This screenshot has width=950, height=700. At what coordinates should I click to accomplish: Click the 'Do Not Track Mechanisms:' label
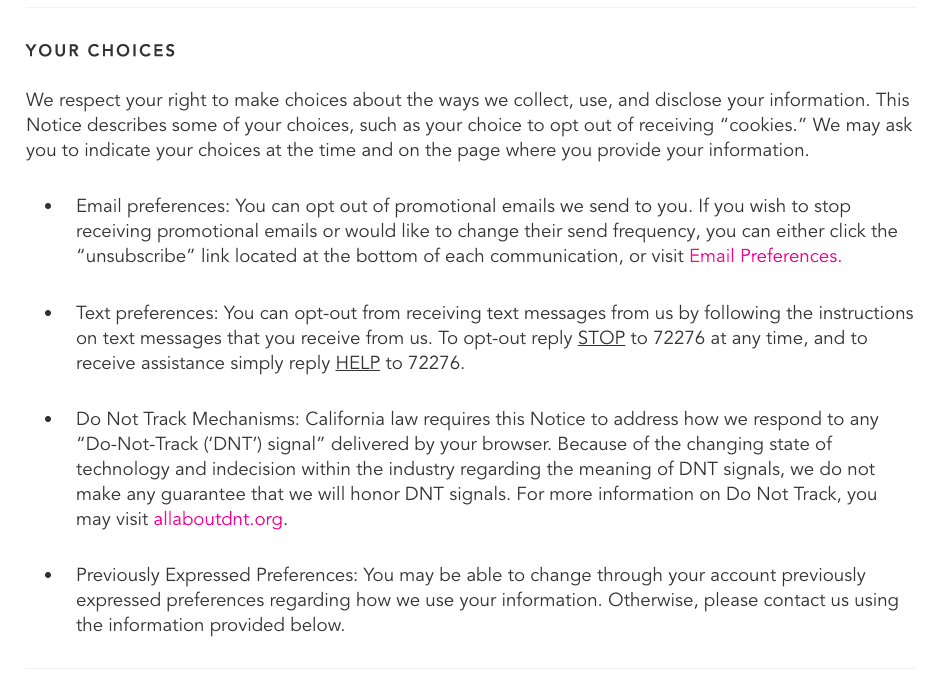coord(188,419)
